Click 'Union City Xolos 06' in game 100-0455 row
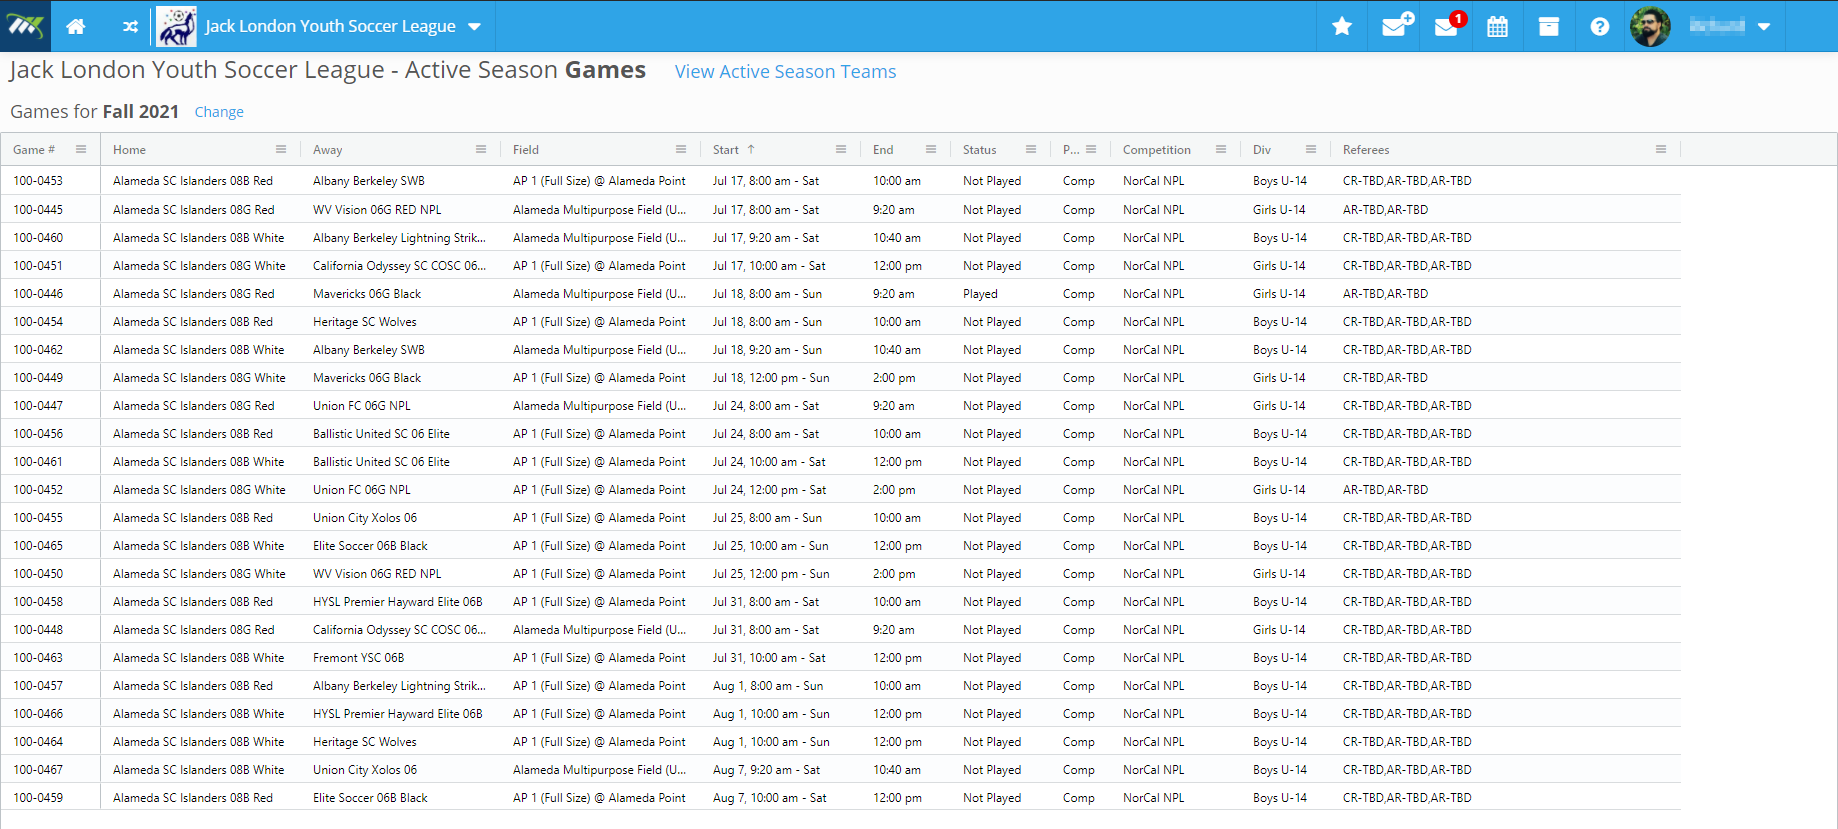The height and width of the screenshot is (829, 1838). [365, 518]
